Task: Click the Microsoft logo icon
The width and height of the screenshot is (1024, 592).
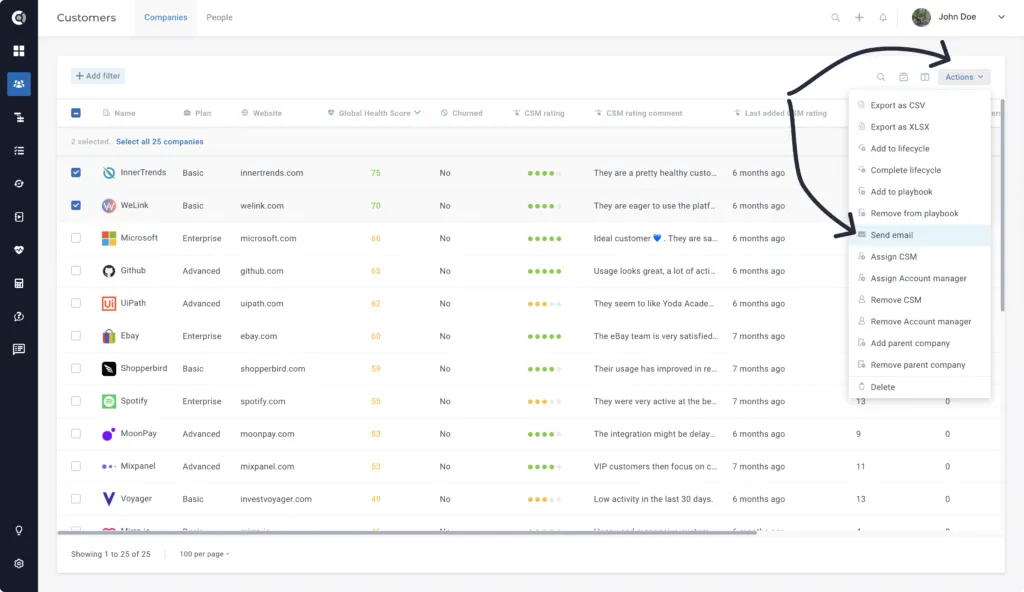Action: pos(109,238)
